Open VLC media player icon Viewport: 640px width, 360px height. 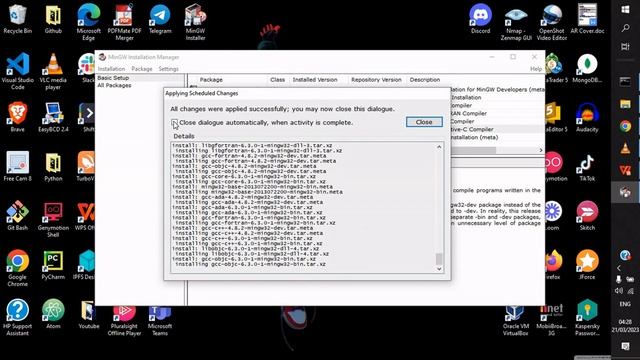pos(53,71)
